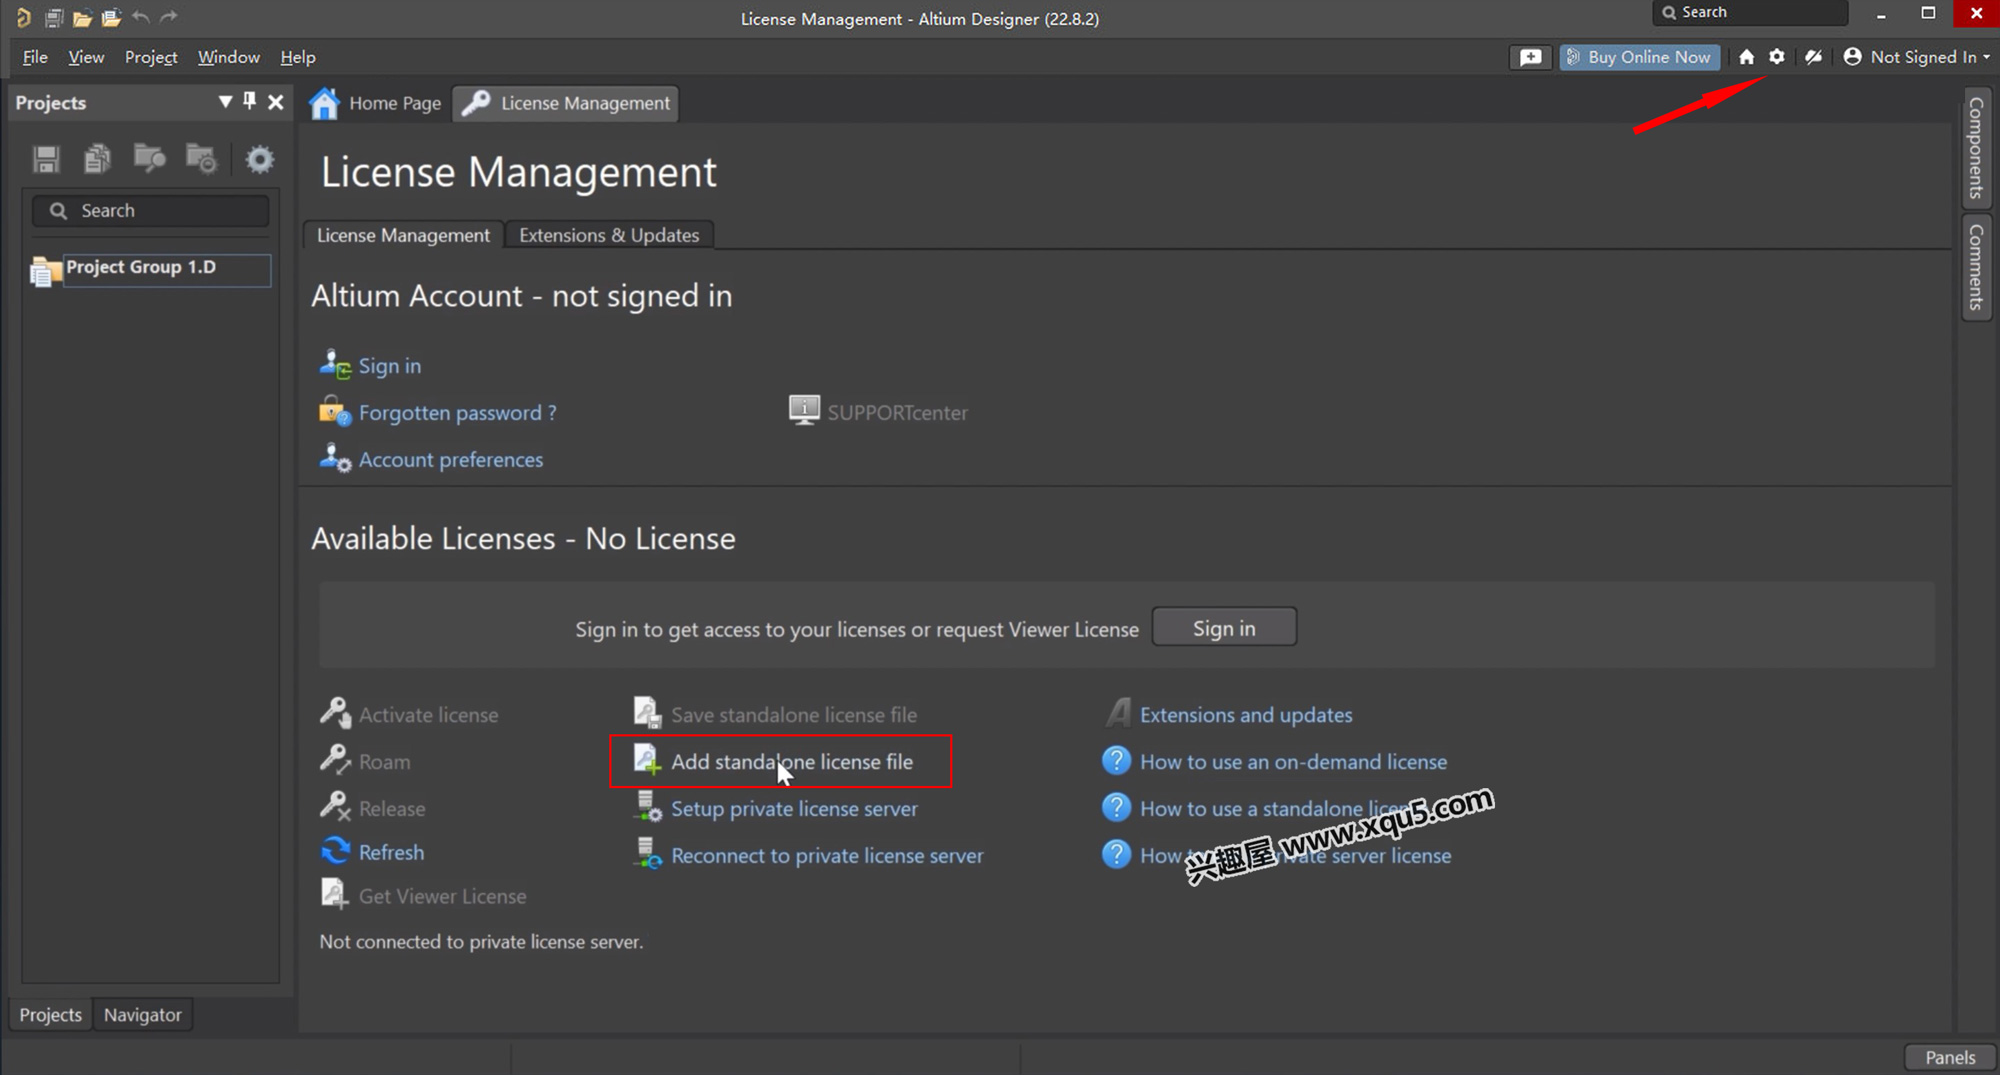Open the Help menu
This screenshot has width=2000, height=1075.
click(298, 57)
